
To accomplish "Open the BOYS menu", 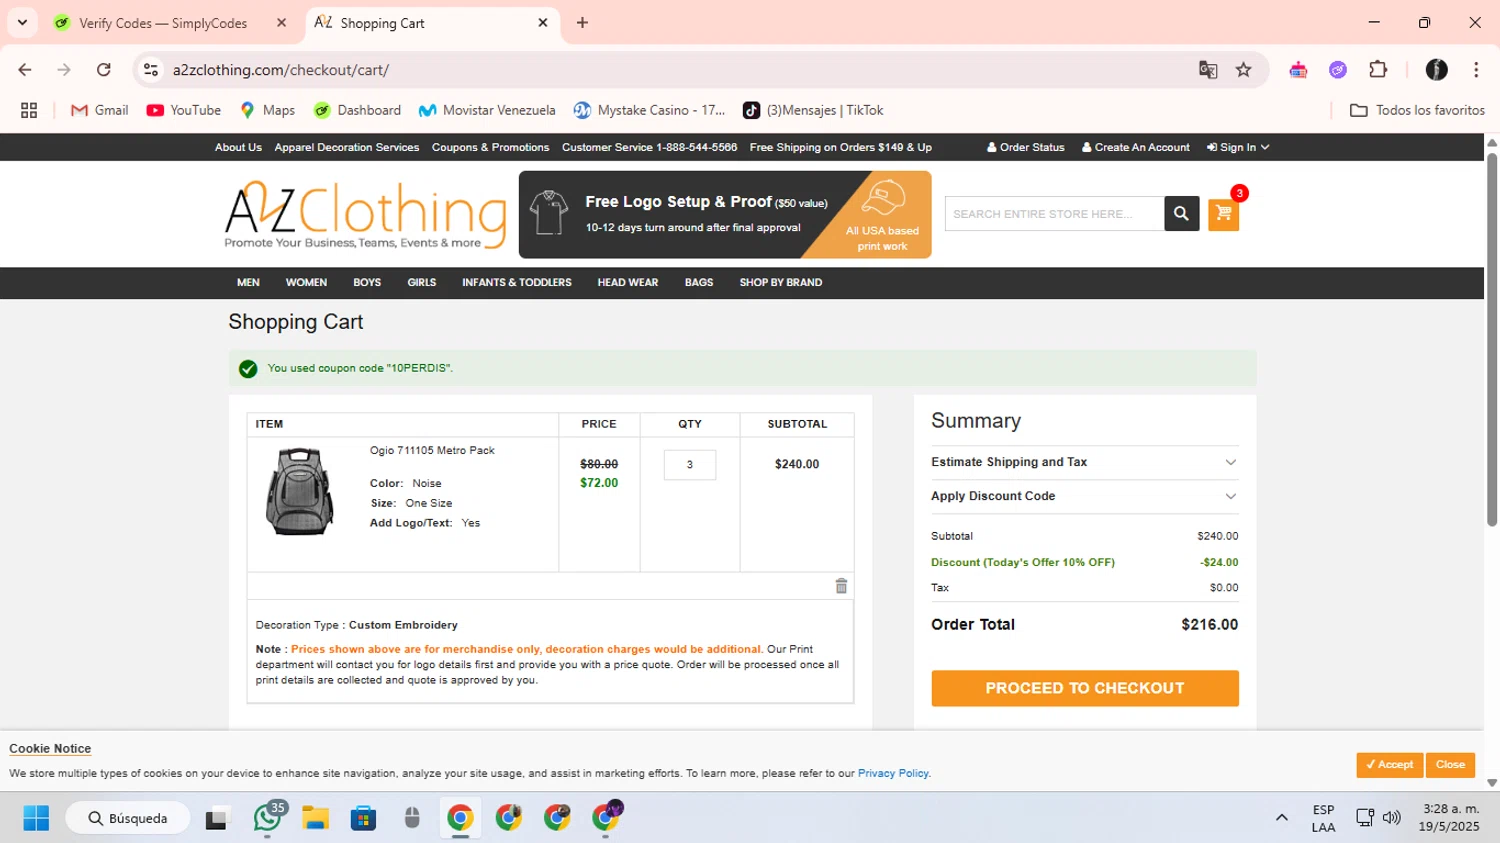I will 367,283.
